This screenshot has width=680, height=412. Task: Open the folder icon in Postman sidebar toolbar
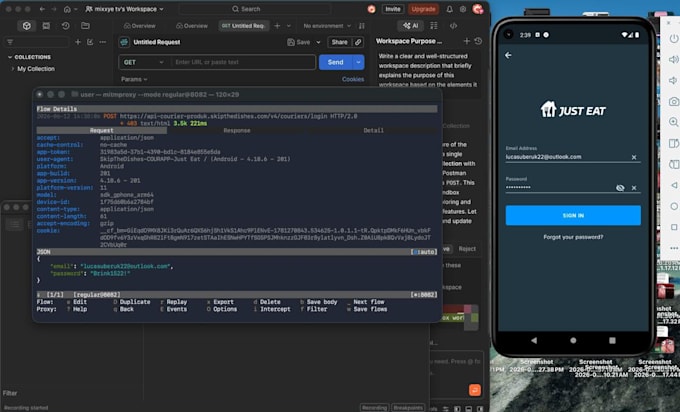pyautogui.click(x=85, y=26)
